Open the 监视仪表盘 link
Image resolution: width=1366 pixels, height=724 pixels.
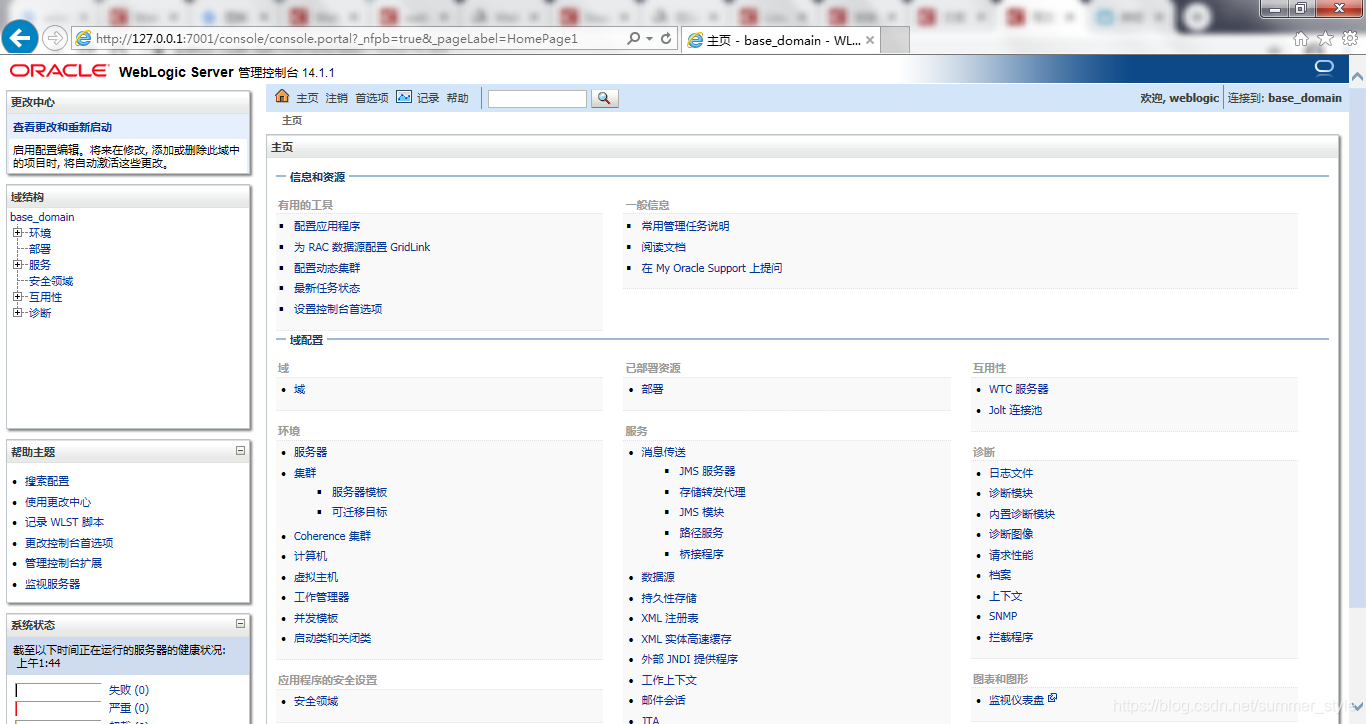coord(1016,700)
